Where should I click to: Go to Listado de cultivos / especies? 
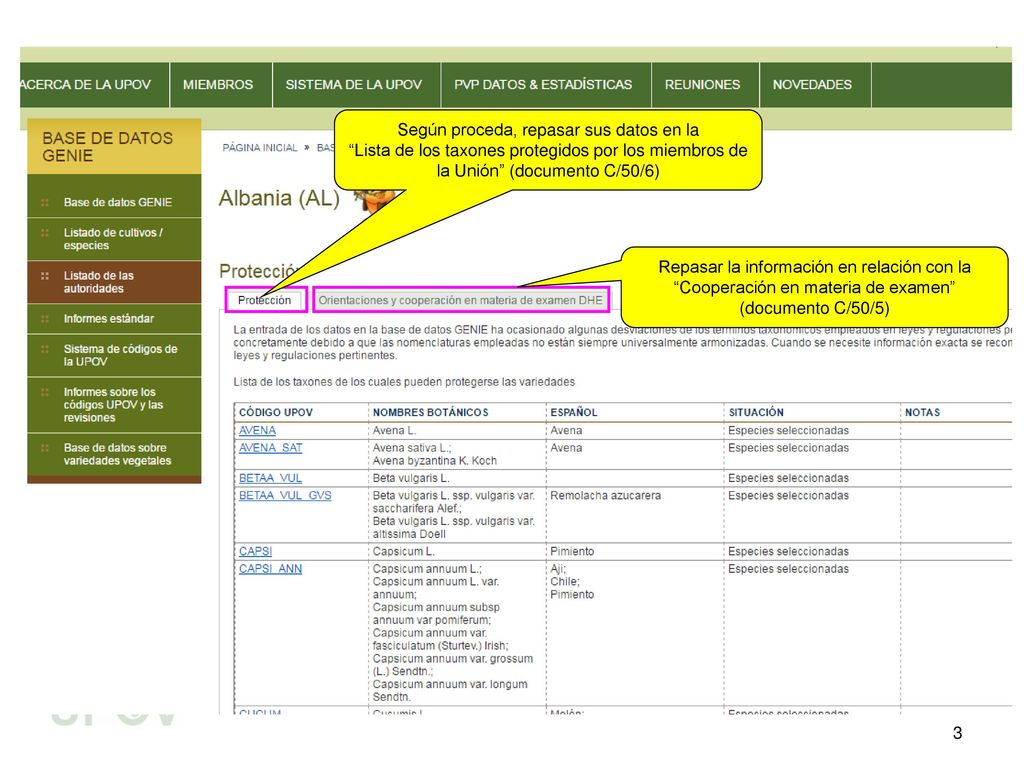coord(113,239)
